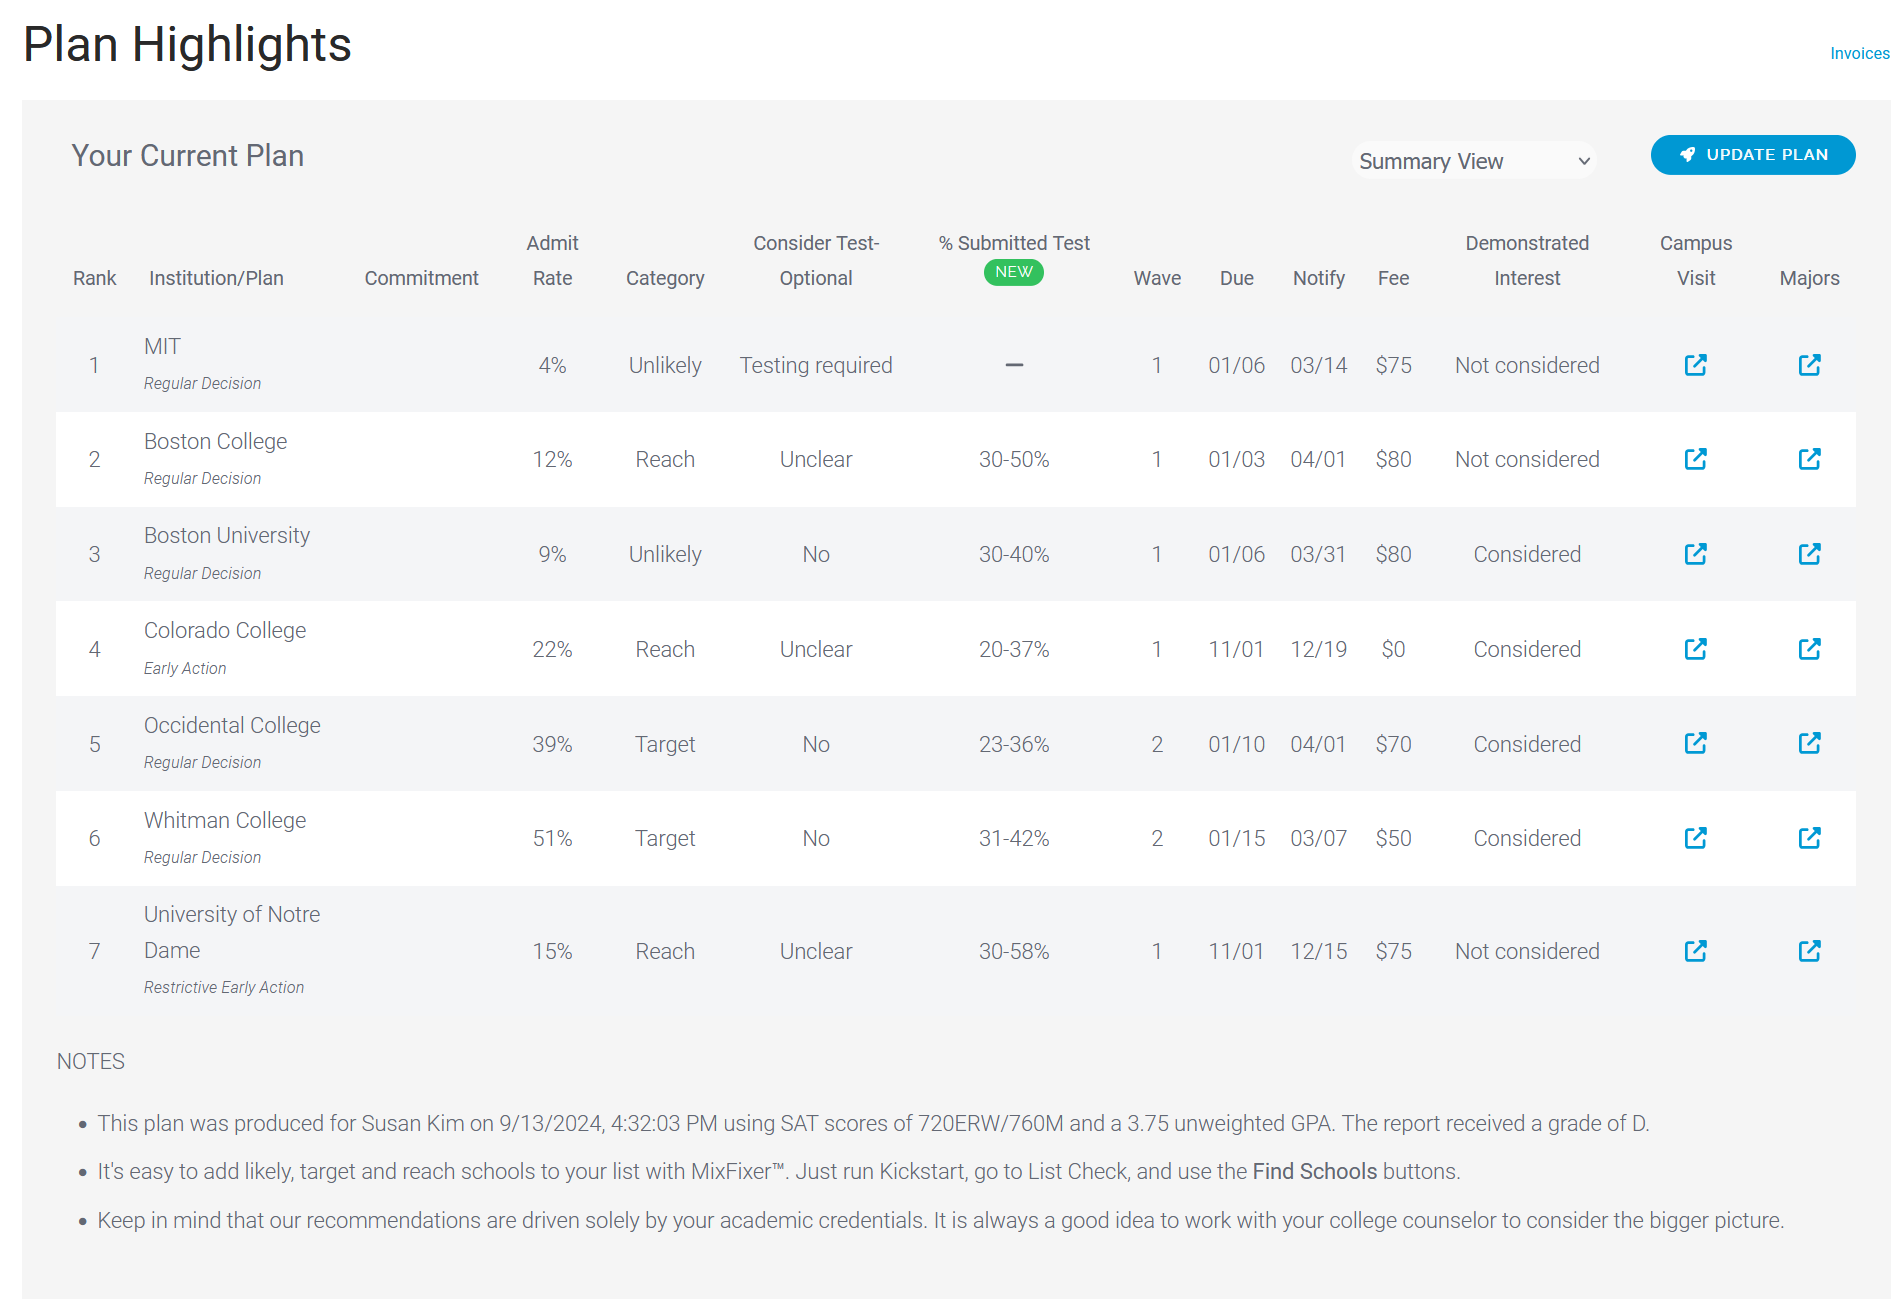
Task: Click the Wave column header
Action: coord(1157,278)
